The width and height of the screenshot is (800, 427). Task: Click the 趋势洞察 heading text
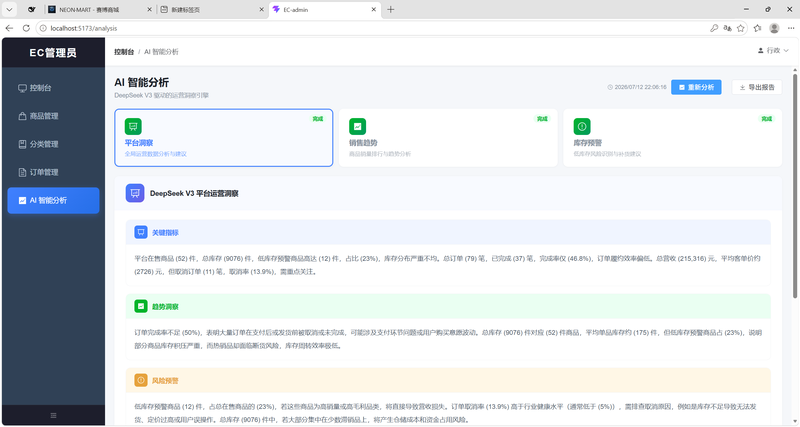(x=165, y=307)
